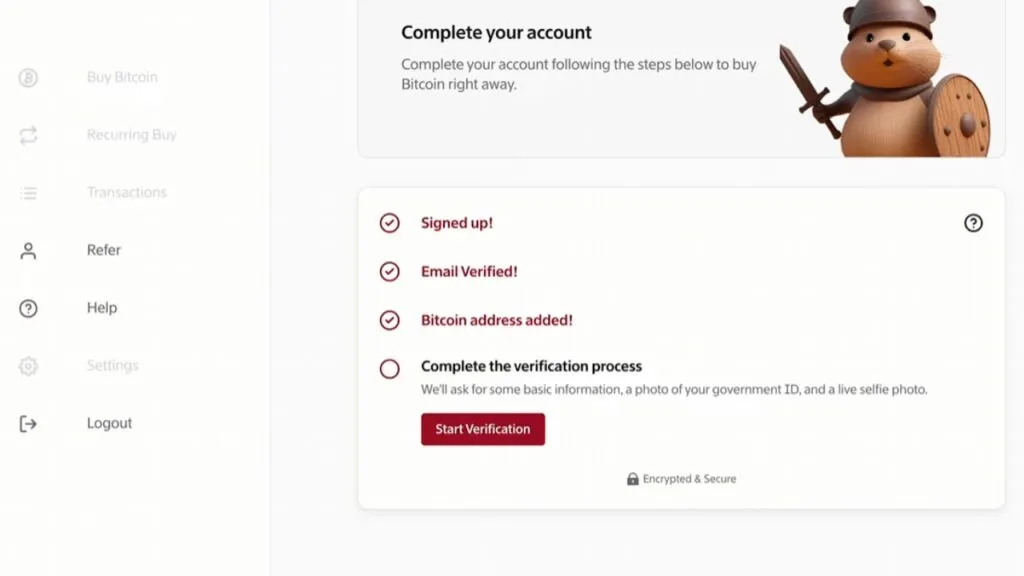
Task: Click the Recurring Buy arrows icon
Action: [x=28, y=135]
